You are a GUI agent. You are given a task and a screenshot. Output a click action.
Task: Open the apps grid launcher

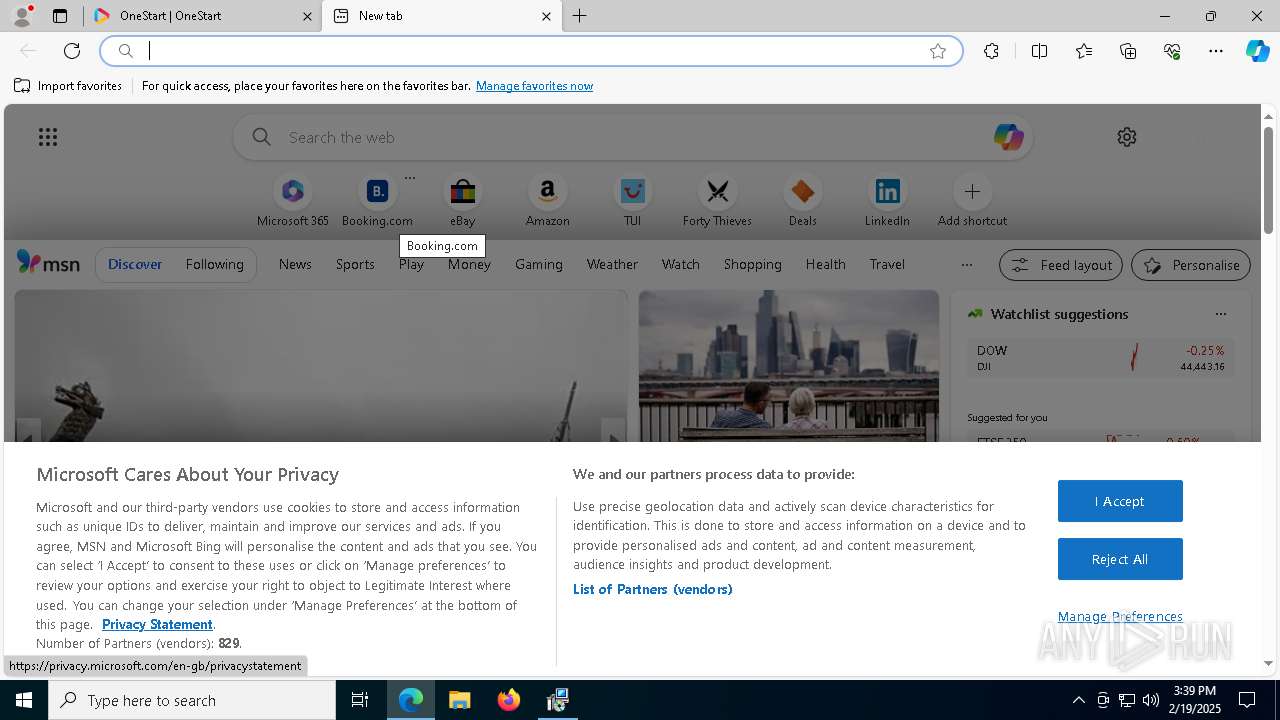click(48, 137)
